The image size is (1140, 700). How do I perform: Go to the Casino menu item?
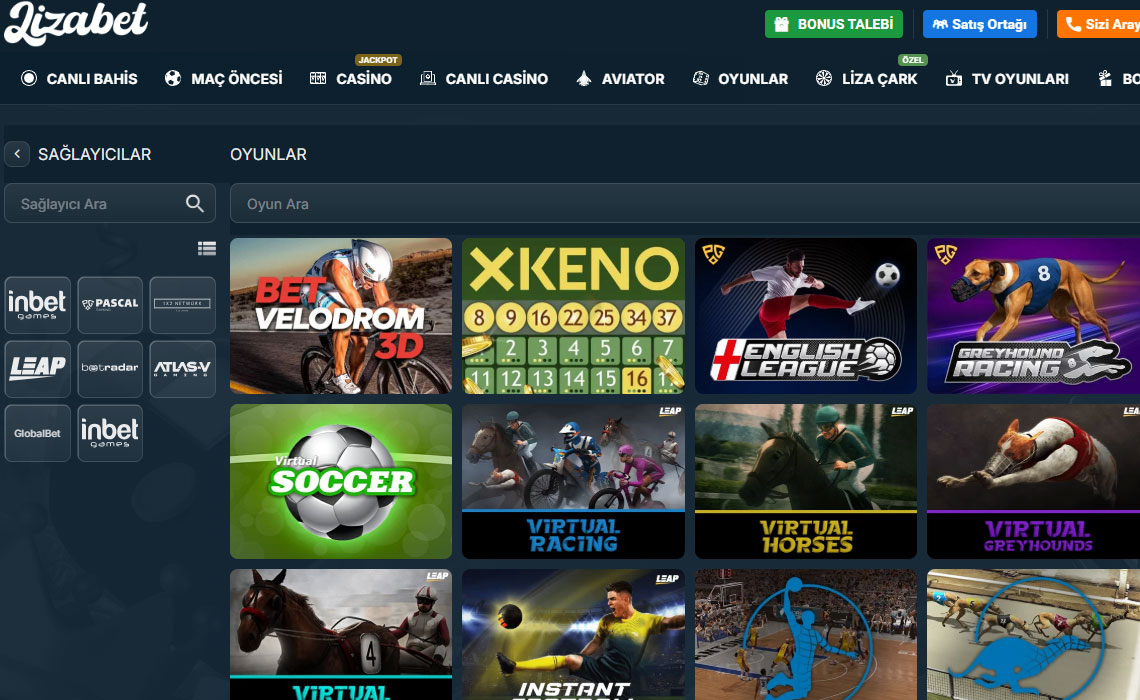[350, 79]
